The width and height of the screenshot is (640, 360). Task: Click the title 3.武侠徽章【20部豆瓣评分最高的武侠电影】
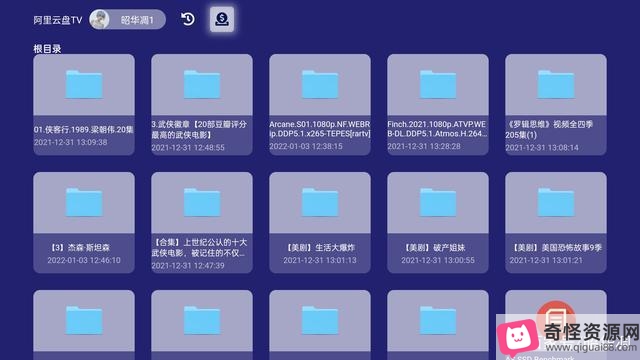[x=199, y=129]
